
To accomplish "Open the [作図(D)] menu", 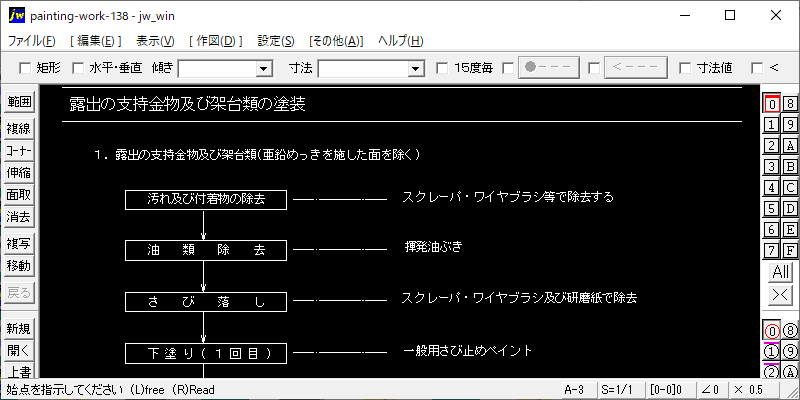I will (216, 41).
